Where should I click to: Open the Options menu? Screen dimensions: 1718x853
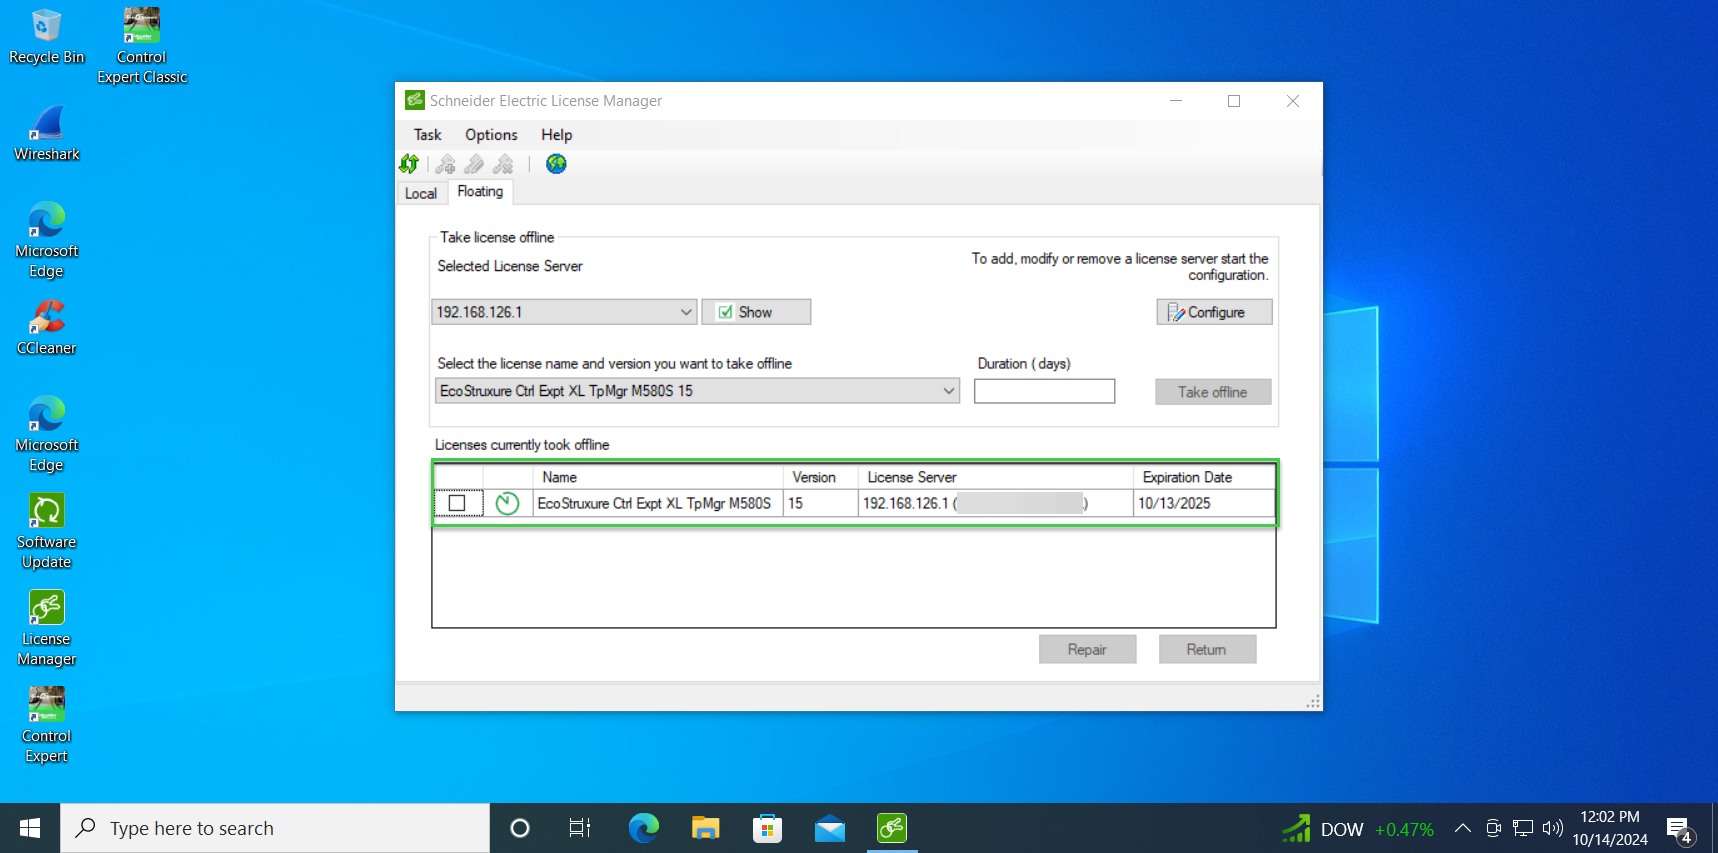[x=491, y=135]
